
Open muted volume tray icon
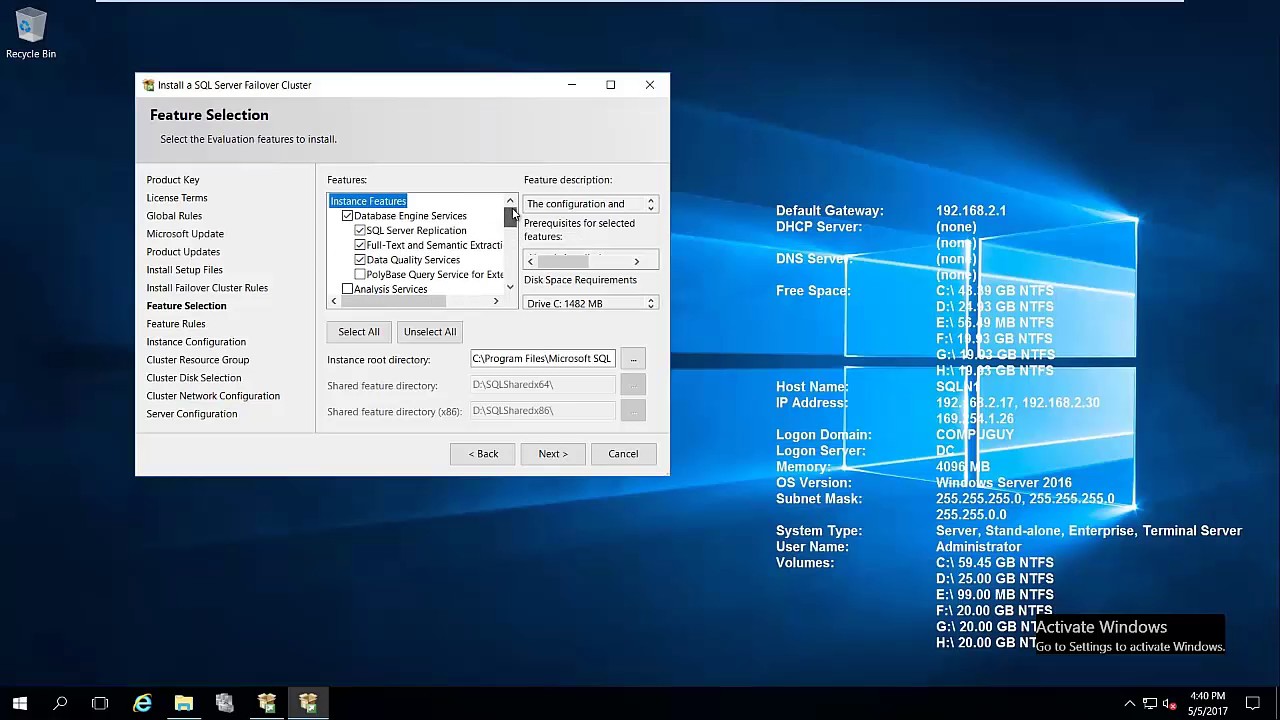1169,703
